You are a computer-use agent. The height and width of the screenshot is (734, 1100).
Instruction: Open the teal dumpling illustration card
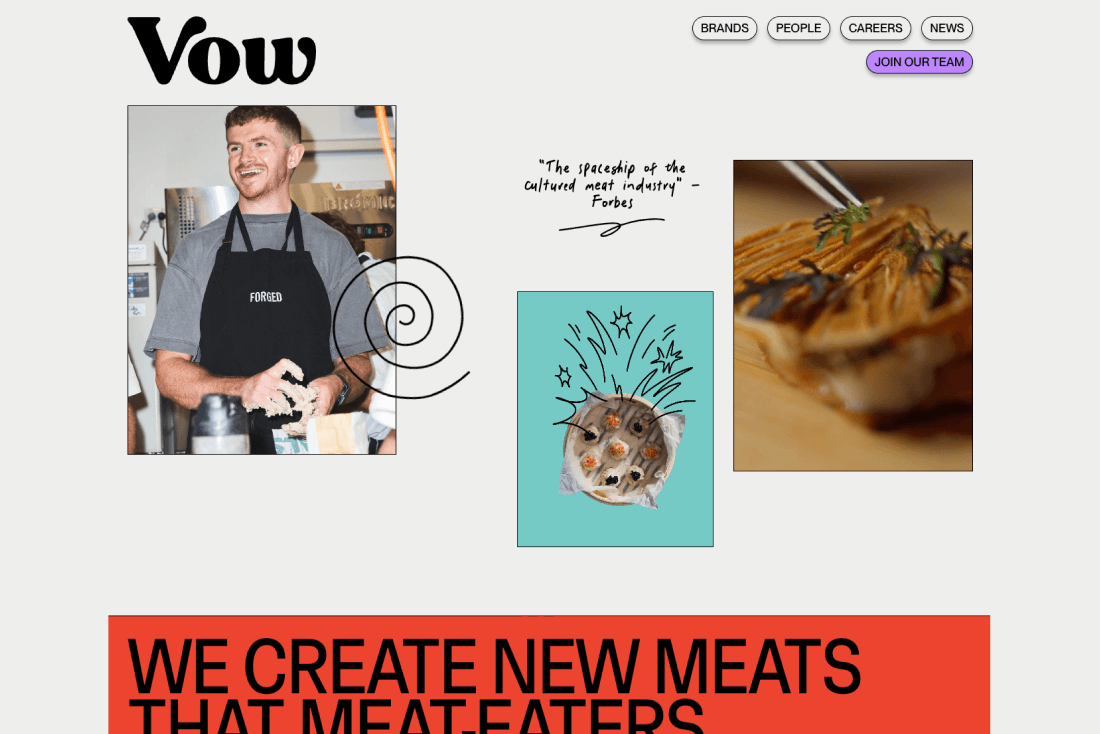615,419
